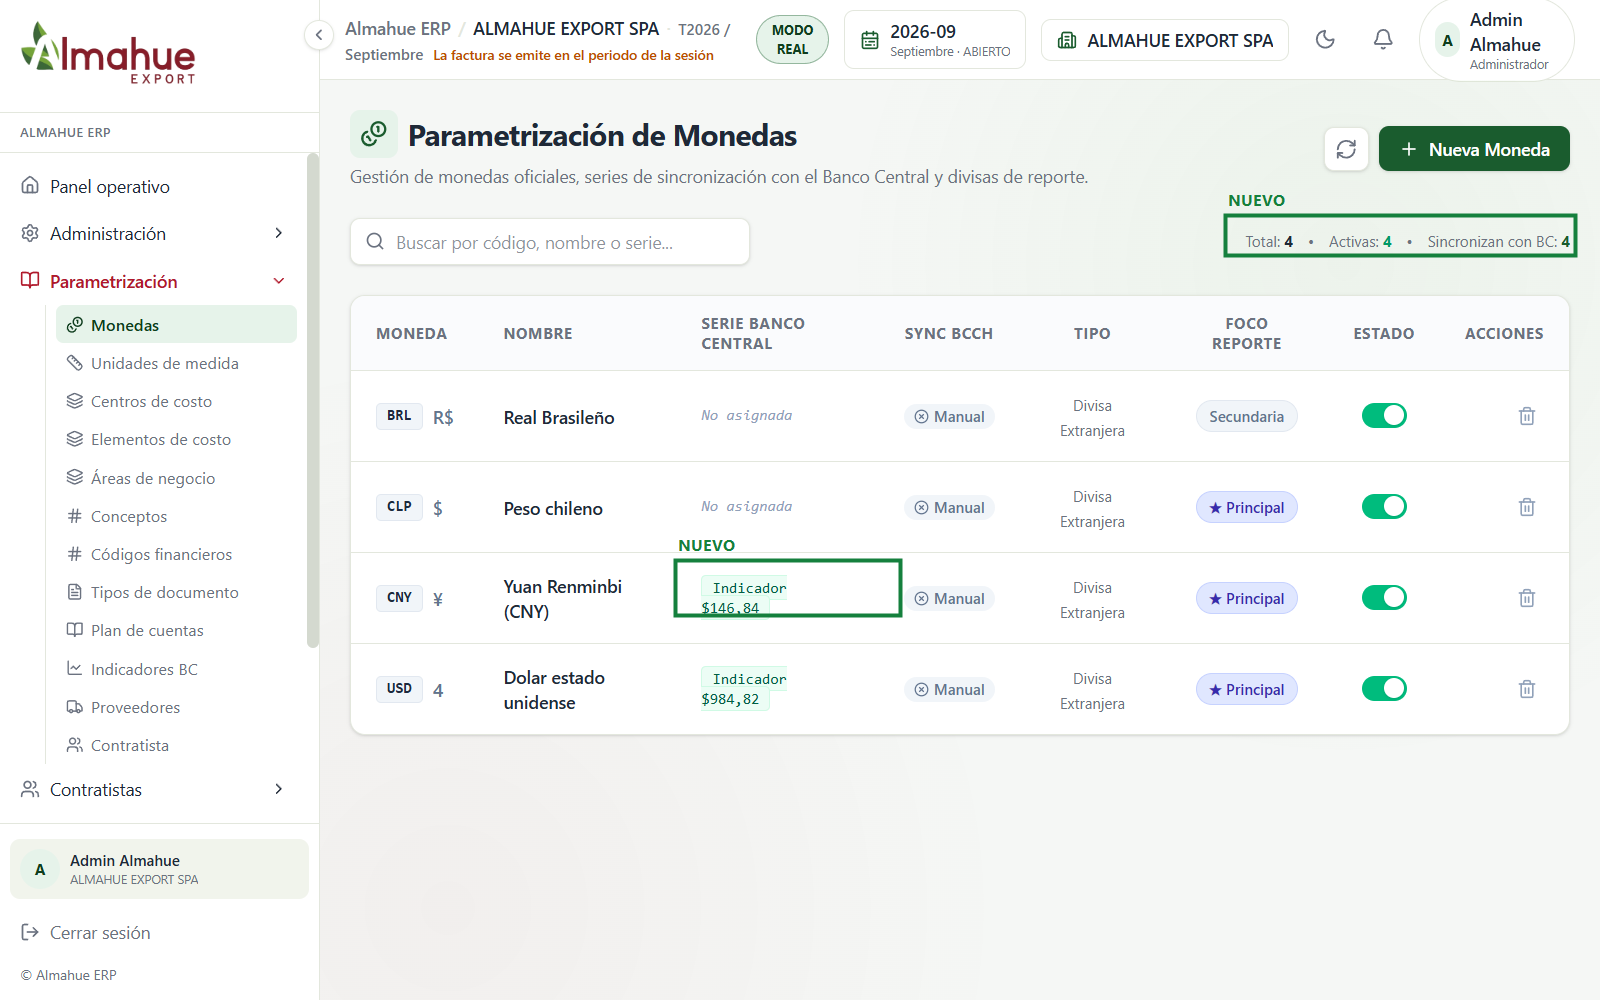This screenshot has width=1600, height=1000.
Task: Open Unidades de medida
Action: [x=176, y=363]
